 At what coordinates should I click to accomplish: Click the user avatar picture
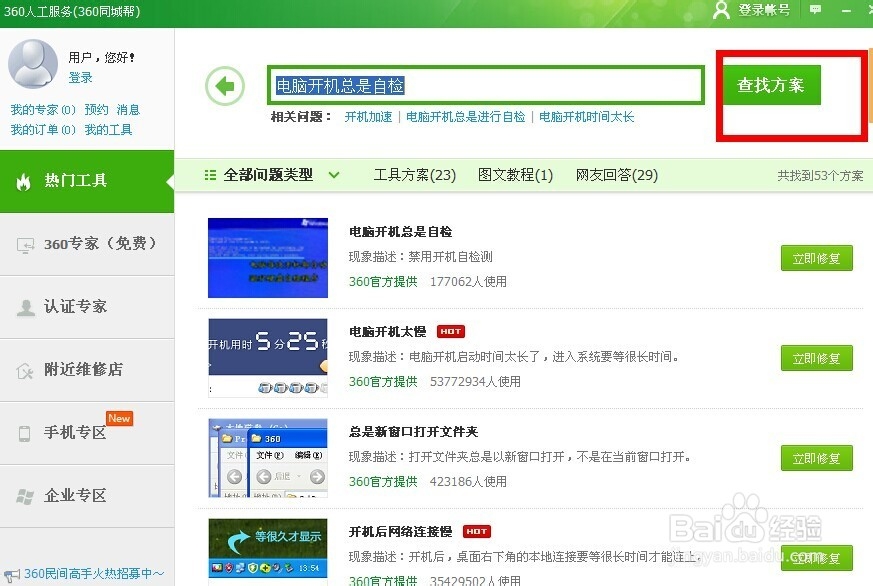(33, 64)
